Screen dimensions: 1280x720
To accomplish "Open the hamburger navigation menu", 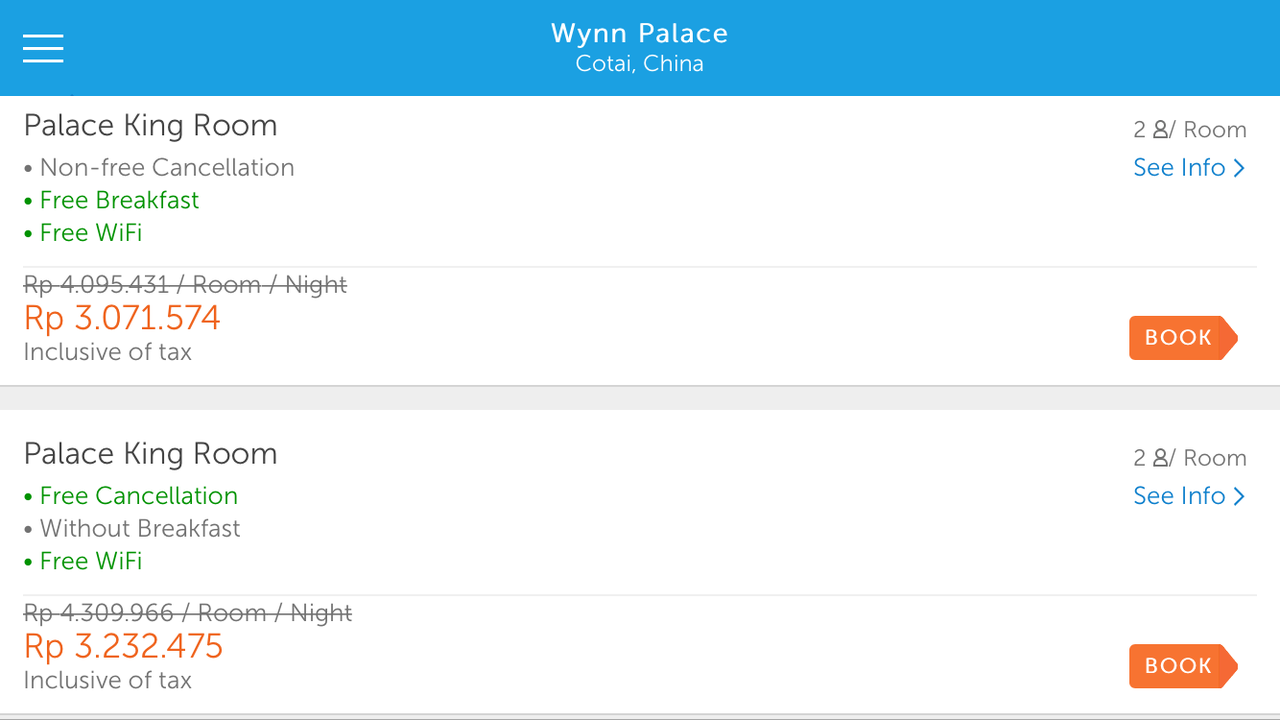I will (43, 48).
